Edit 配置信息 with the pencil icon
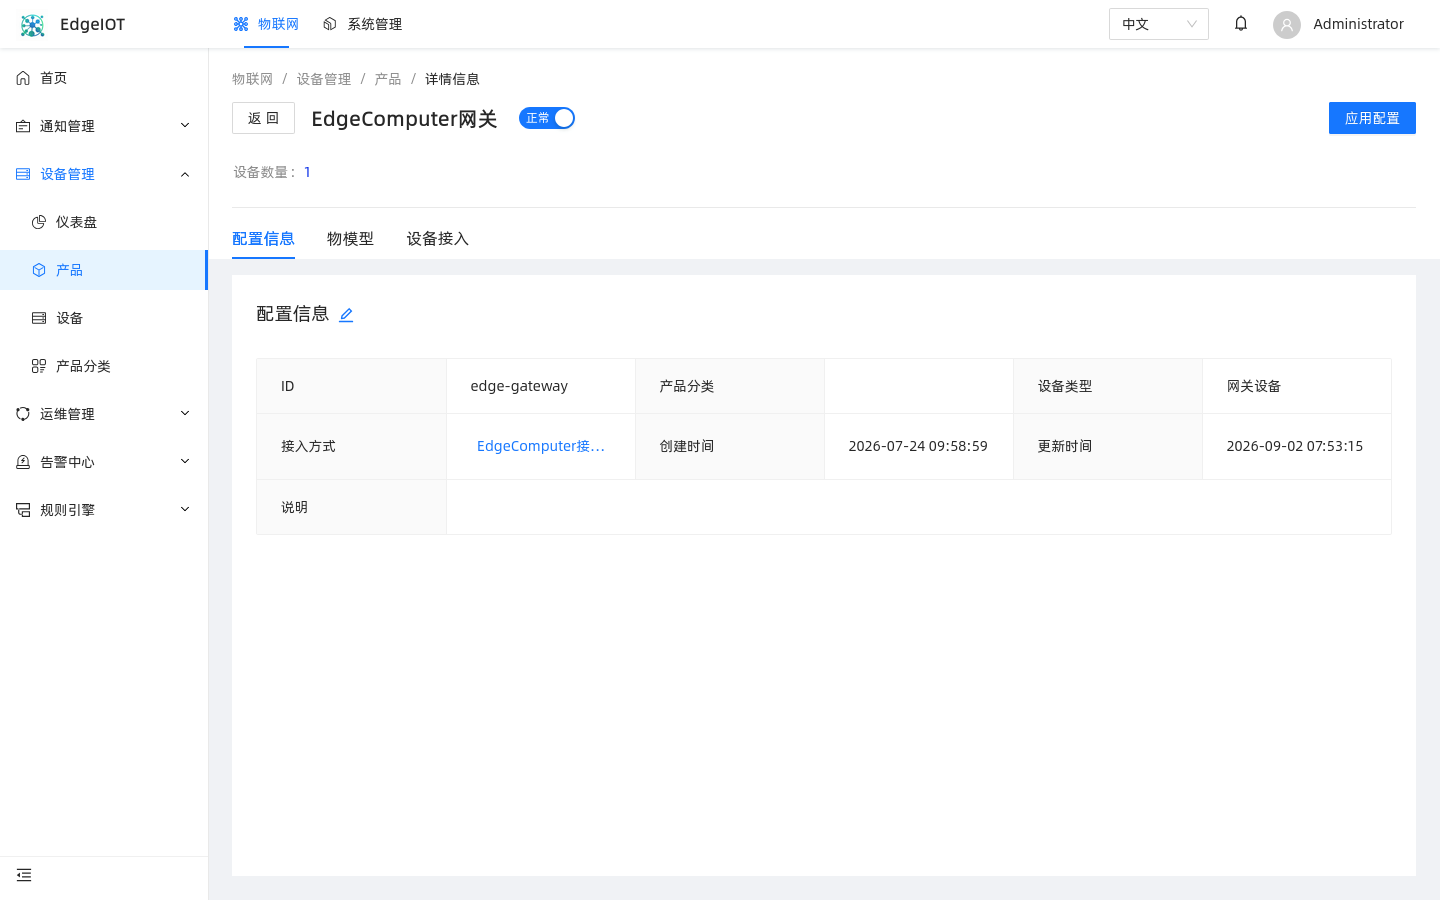 pos(346,315)
